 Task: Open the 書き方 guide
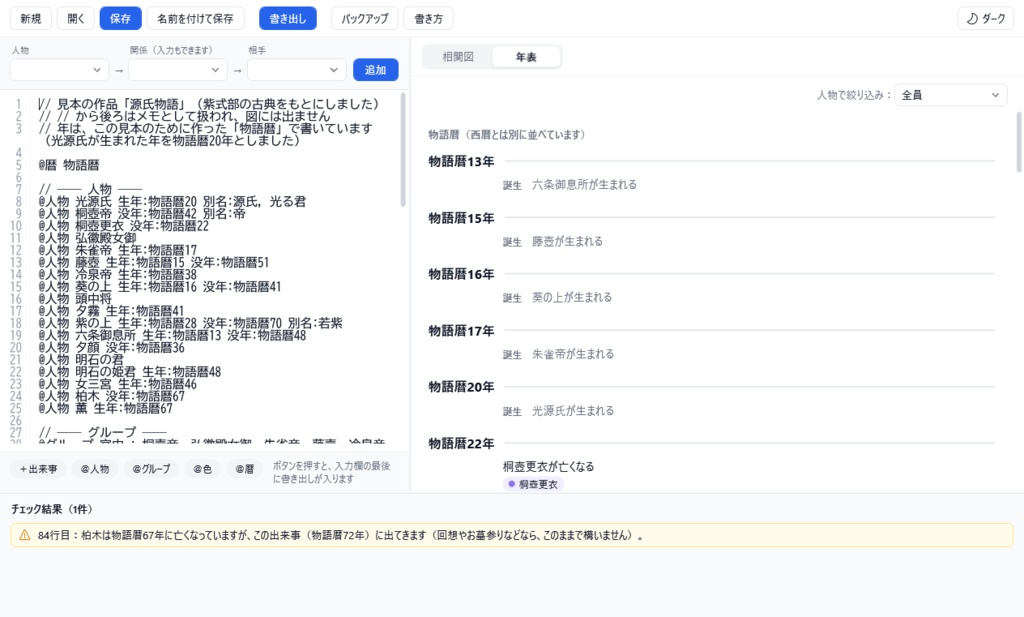pos(428,18)
